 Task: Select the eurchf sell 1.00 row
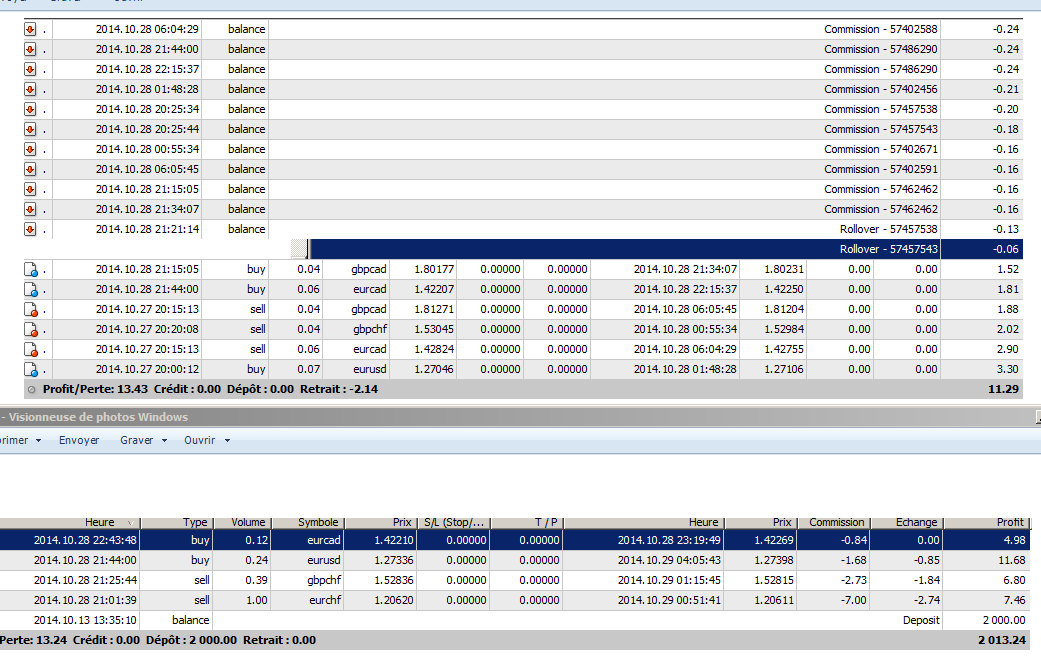[500, 600]
